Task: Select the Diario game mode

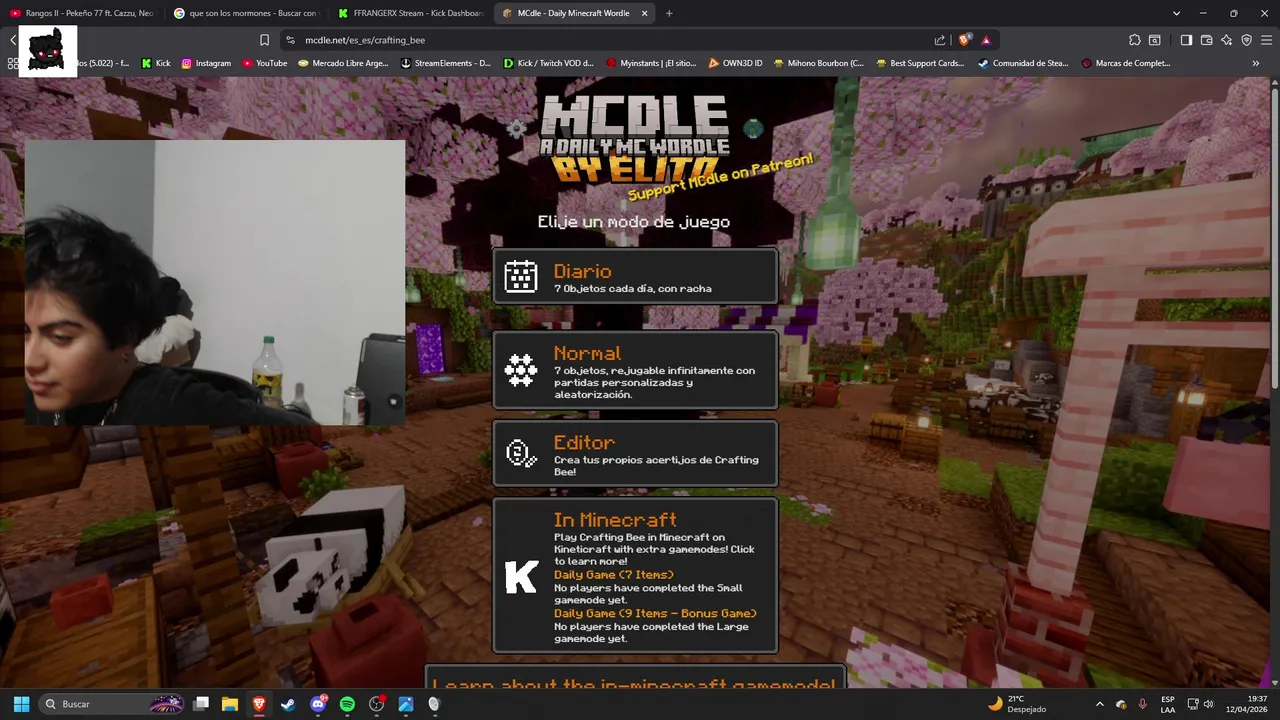Action: (x=635, y=276)
